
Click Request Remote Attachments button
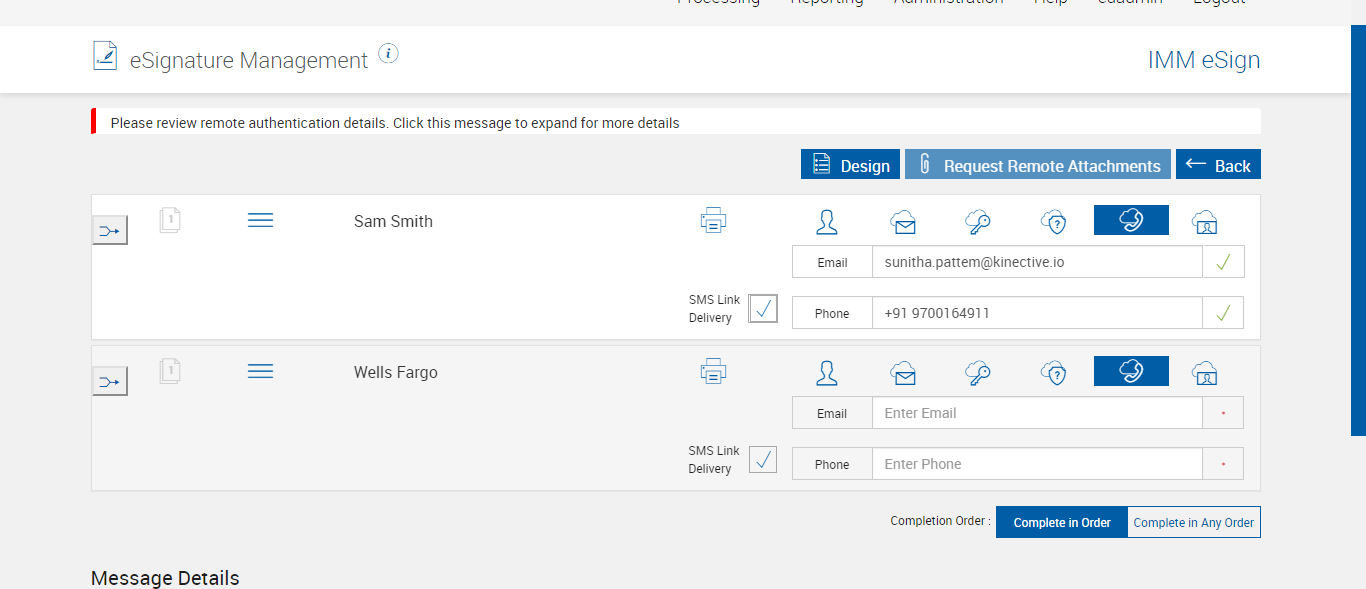point(1038,165)
